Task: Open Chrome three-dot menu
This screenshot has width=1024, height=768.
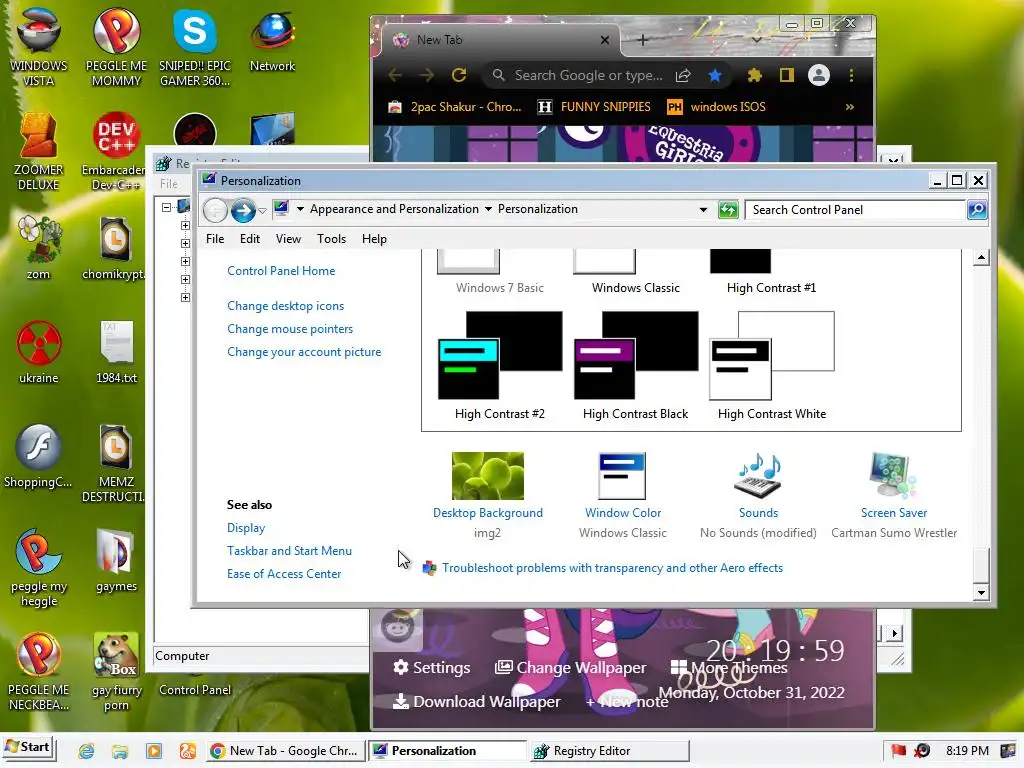Action: [x=851, y=75]
